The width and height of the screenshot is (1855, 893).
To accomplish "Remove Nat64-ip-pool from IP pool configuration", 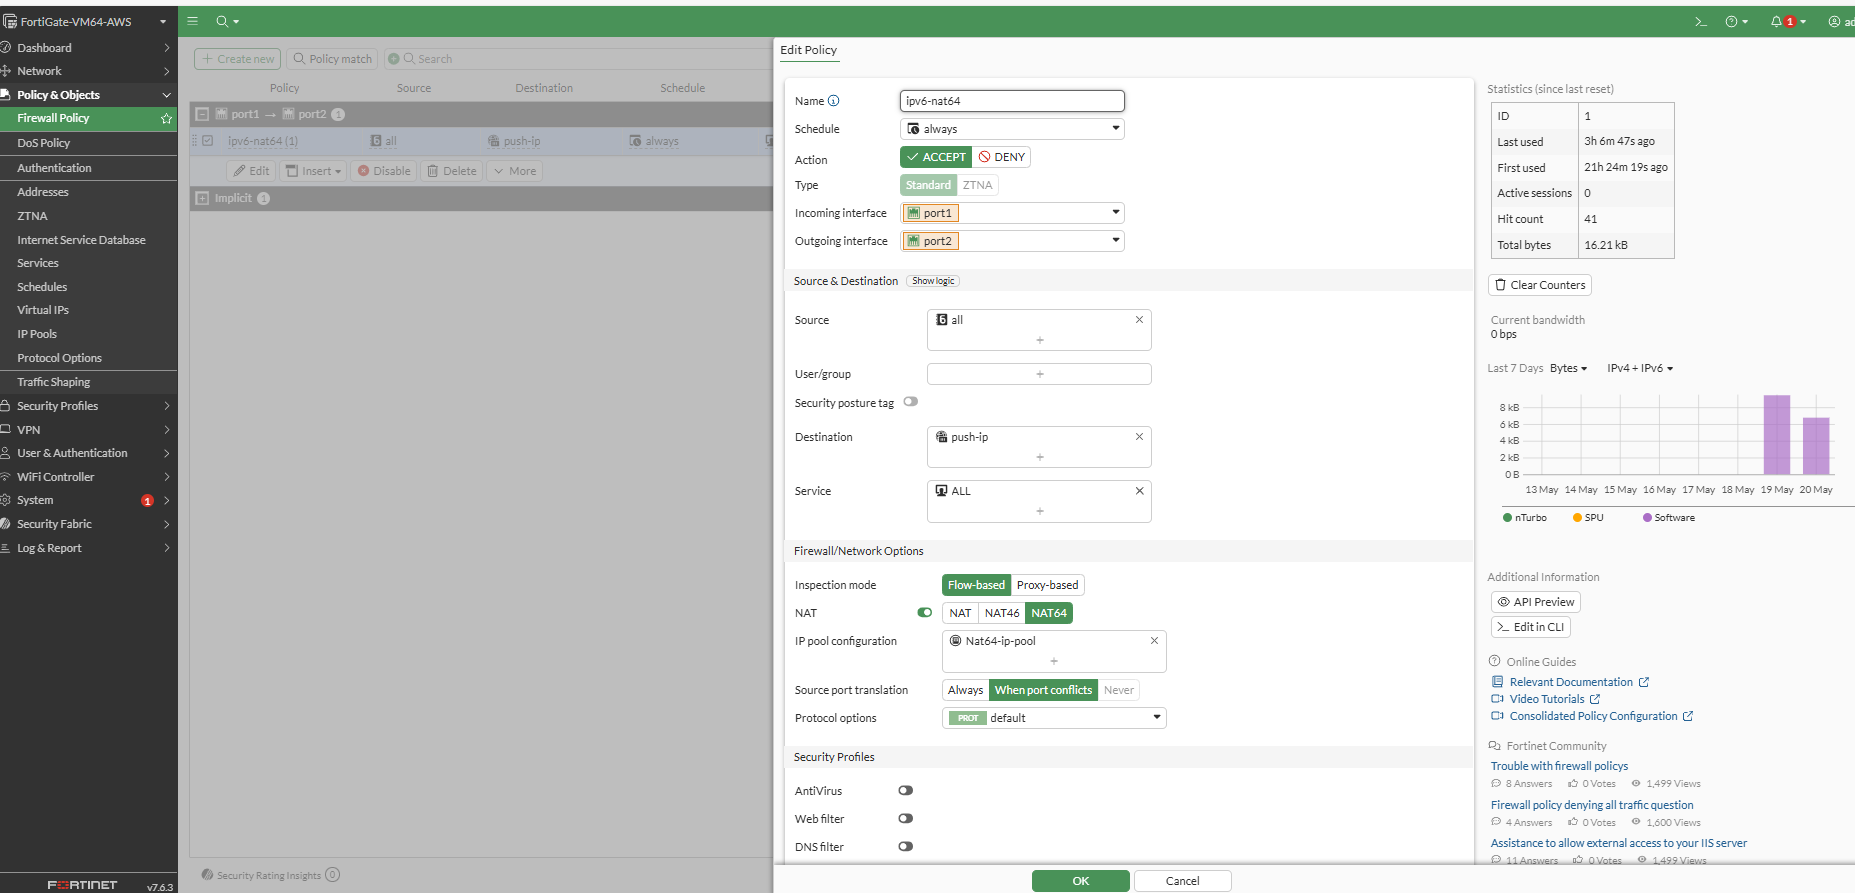I will [1154, 641].
